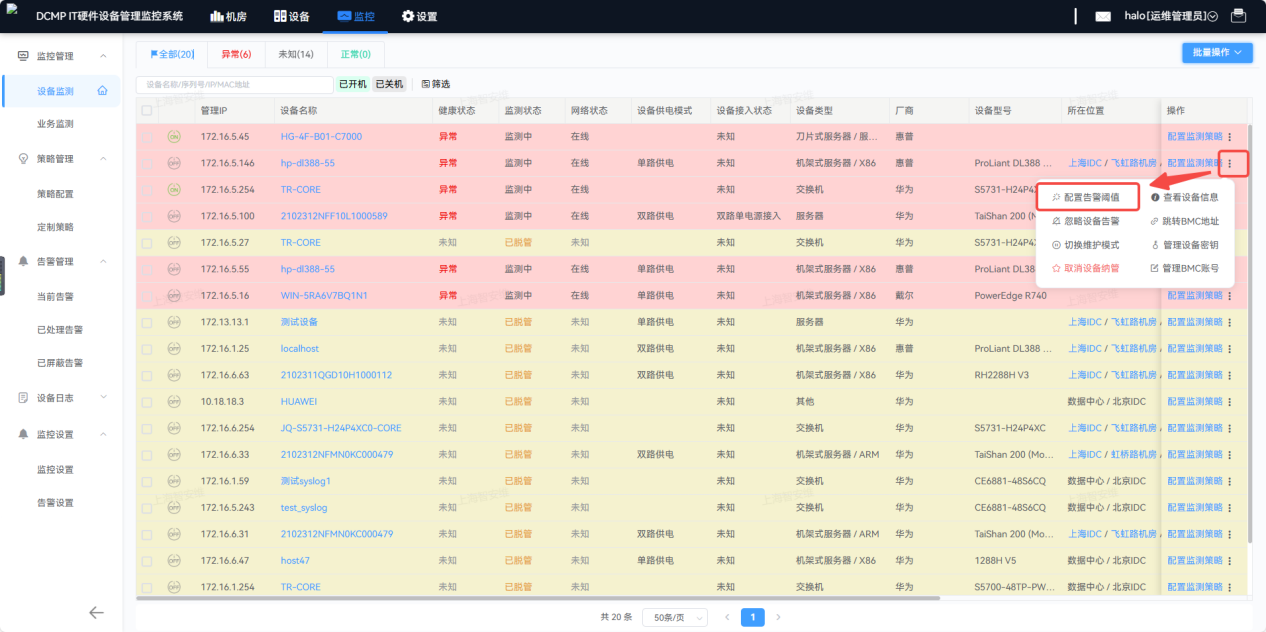Click the home icon beside 设备监测
Viewport: 1266px width, 632px height.
pyautogui.click(x=102, y=91)
